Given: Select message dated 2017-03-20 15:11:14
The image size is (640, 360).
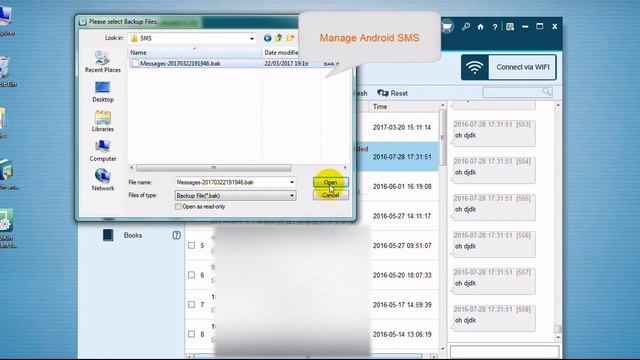Looking at the screenshot, I should click(402, 127).
